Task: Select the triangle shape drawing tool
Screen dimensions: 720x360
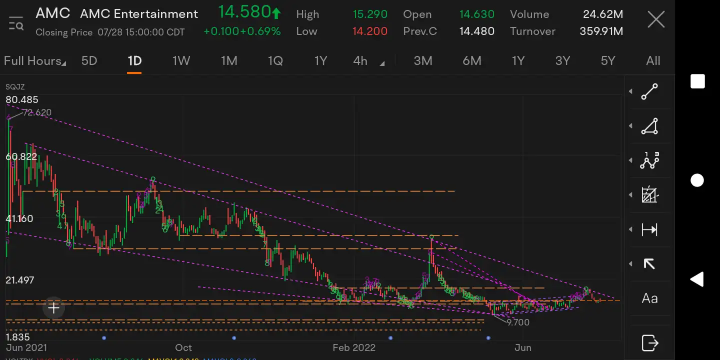Action: [x=649, y=126]
